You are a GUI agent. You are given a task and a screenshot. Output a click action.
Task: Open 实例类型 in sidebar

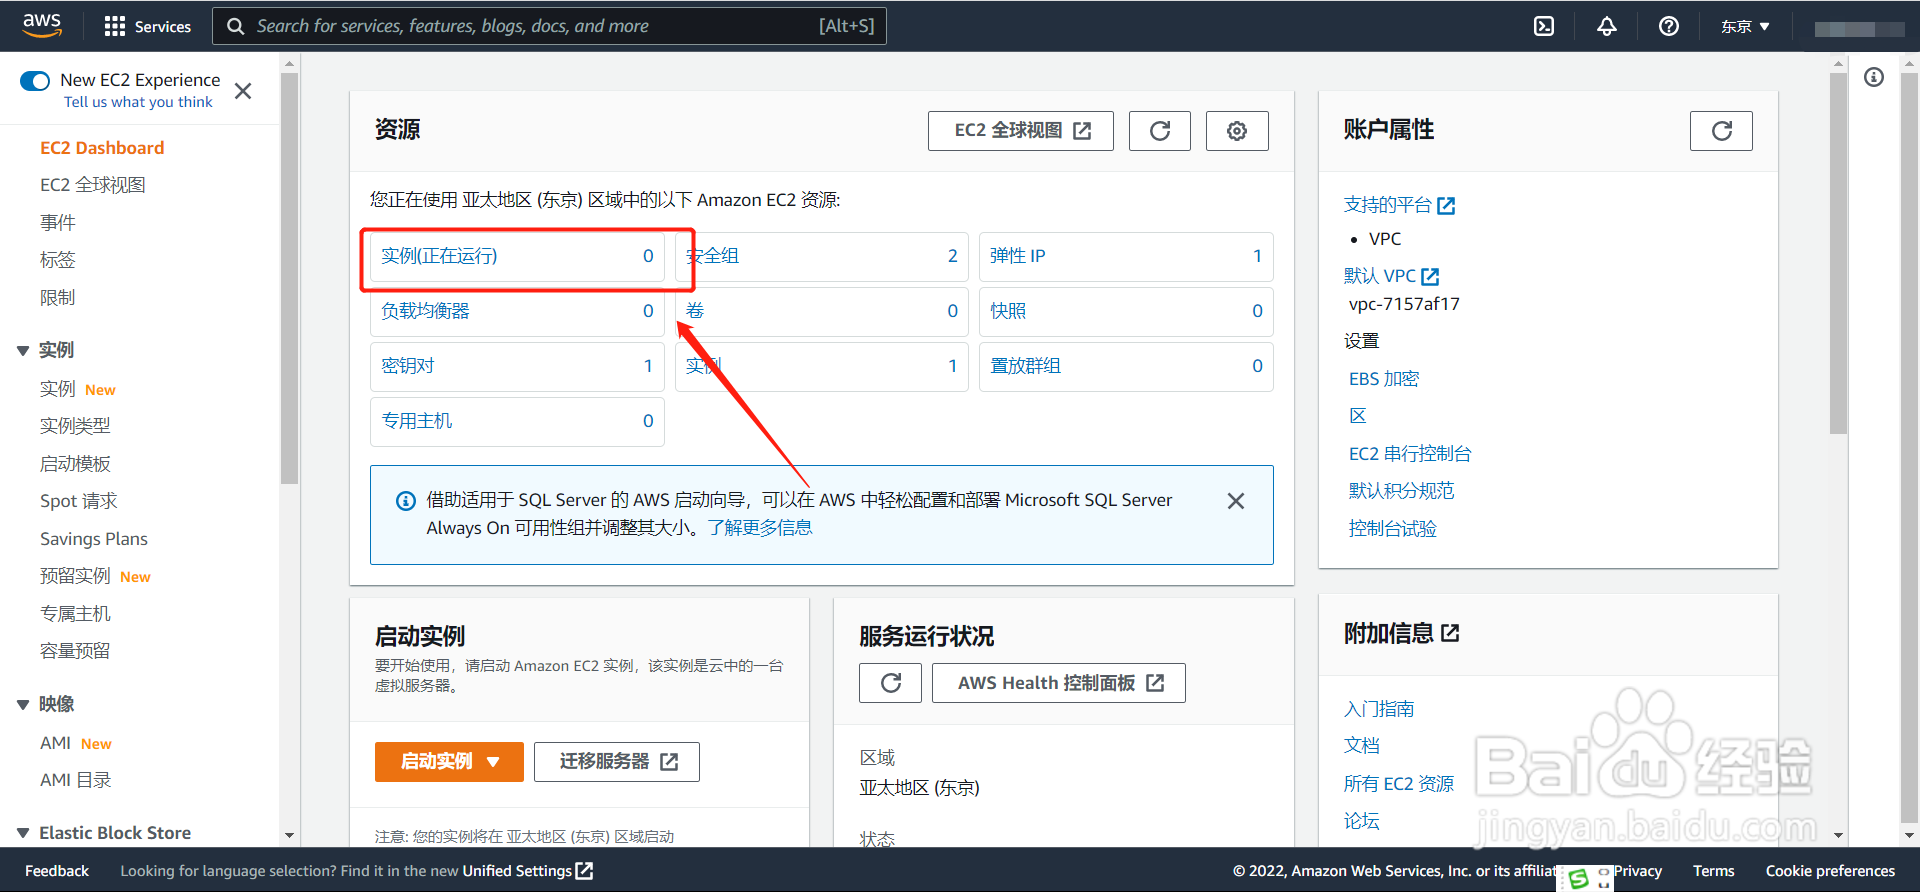point(75,426)
